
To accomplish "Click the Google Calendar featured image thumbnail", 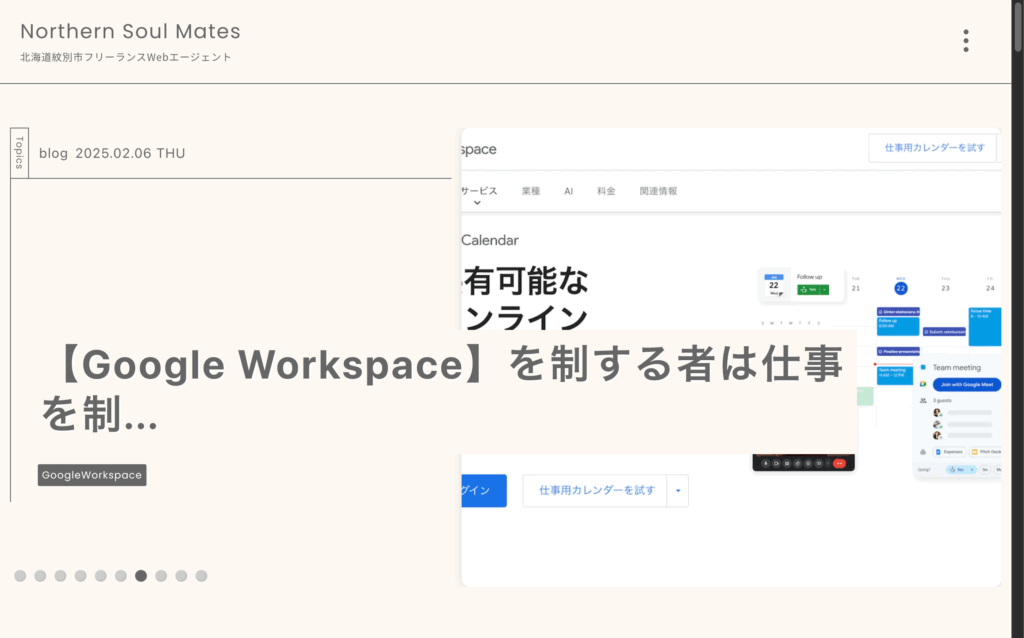I will pos(731,357).
